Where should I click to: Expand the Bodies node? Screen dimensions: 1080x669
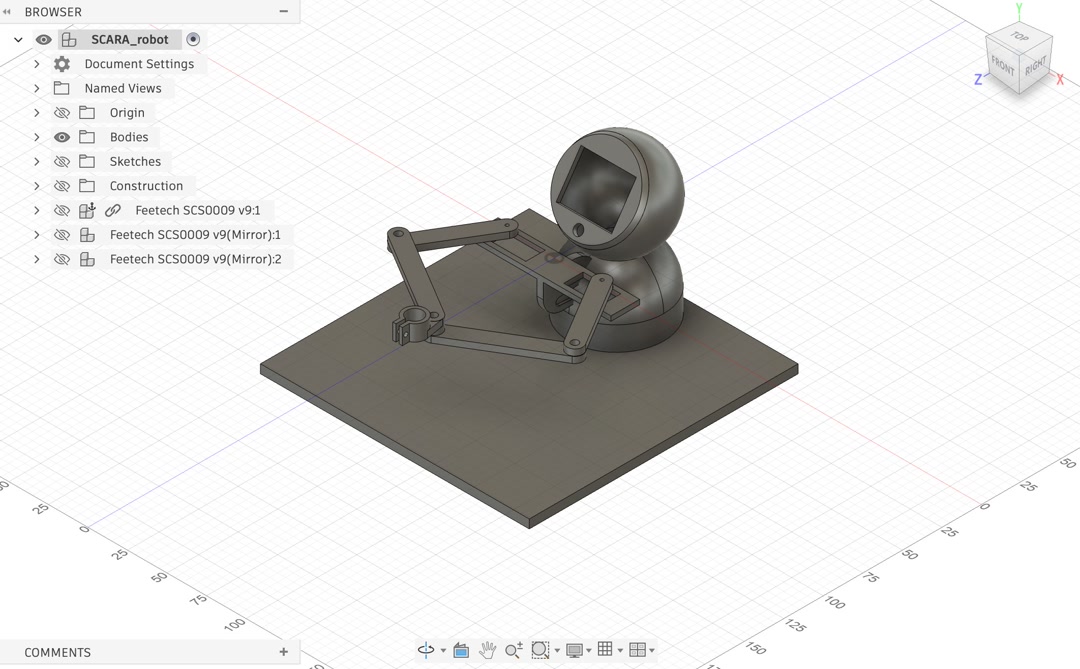coord(37,137)
